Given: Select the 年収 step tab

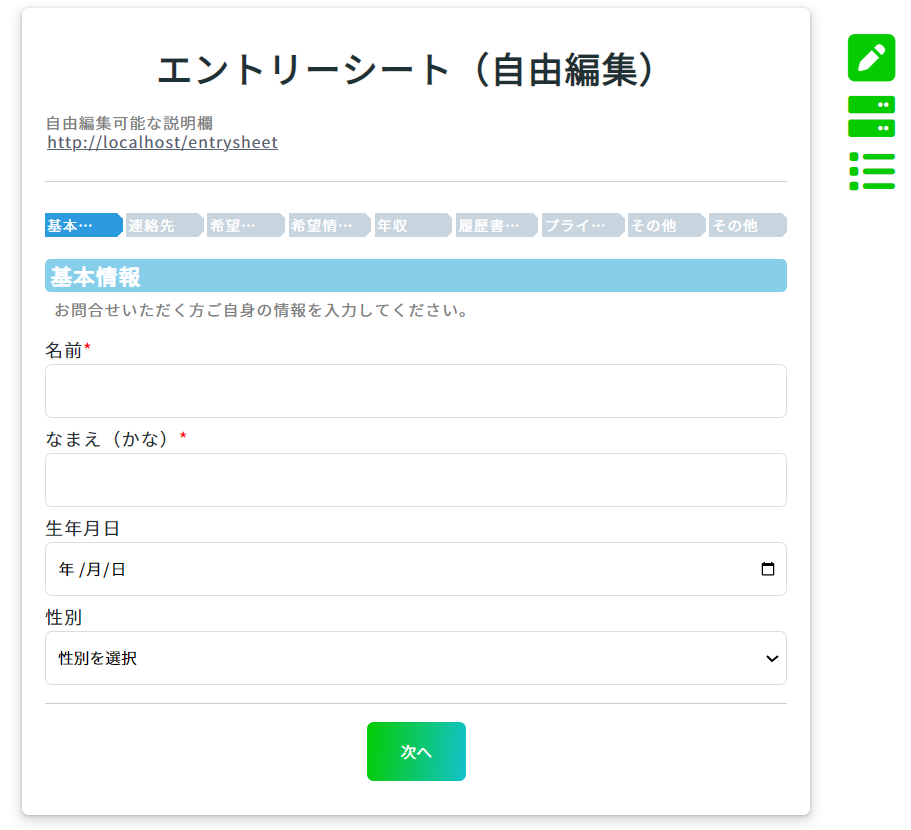Looking at the screenshot, I should pos(413,225).
